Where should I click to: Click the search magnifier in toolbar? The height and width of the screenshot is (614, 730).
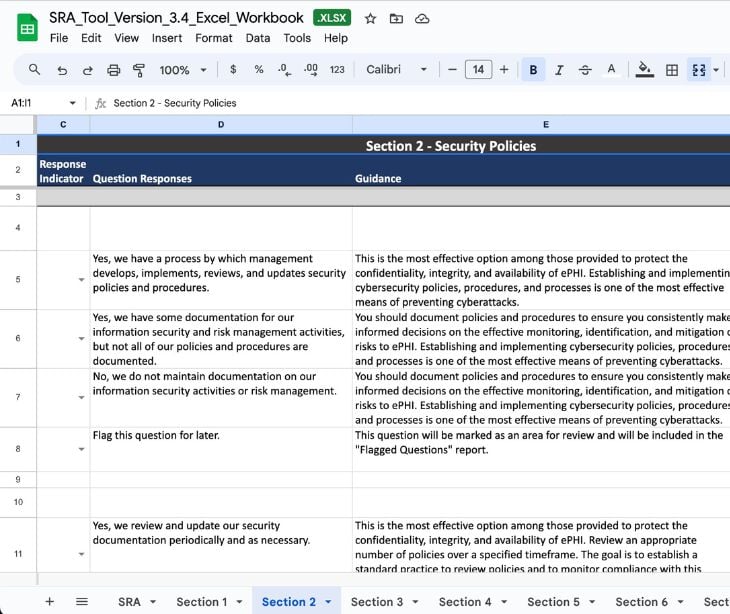(x=34, y=70)
